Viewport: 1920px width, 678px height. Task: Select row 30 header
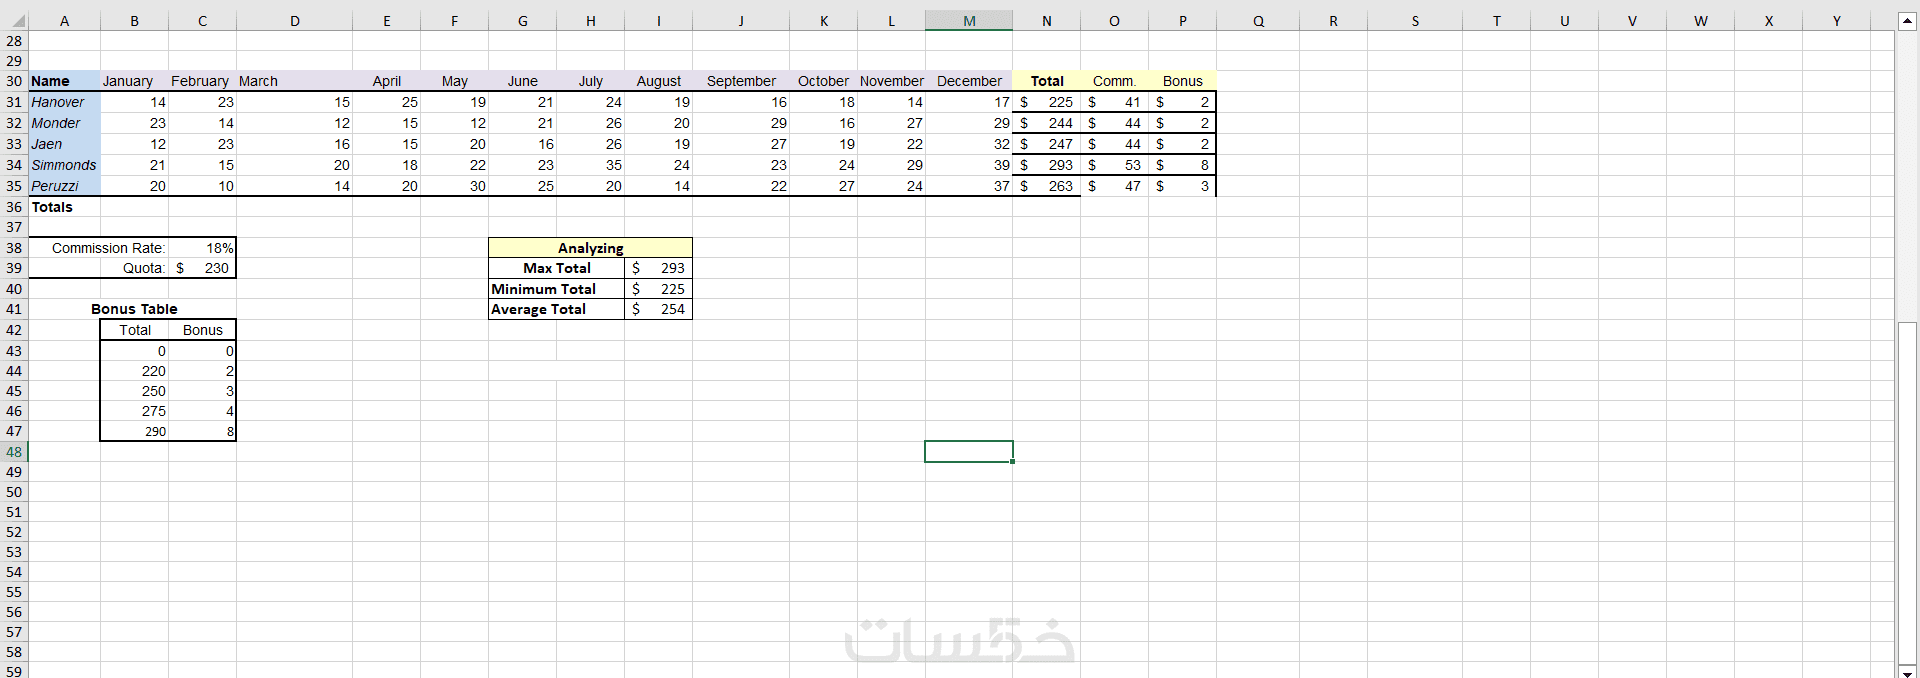click(x=14, y=81)
